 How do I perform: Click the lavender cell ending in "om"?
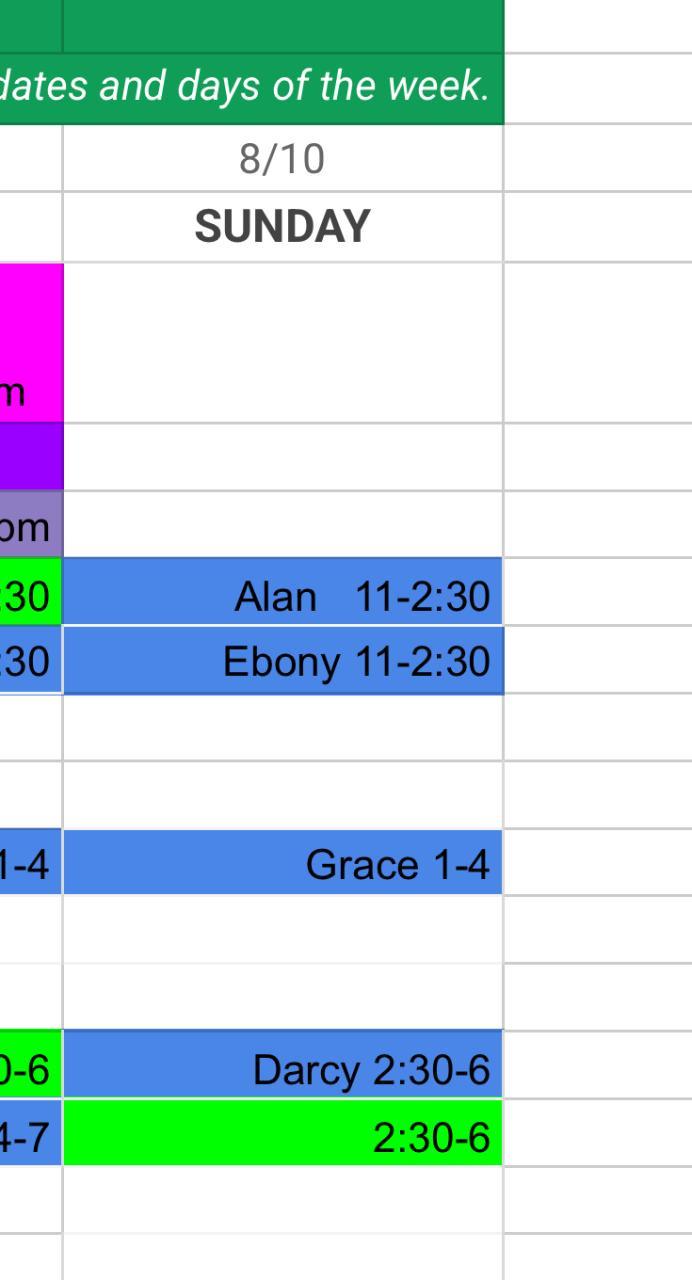pyautogui.click(x=30, y=525)
